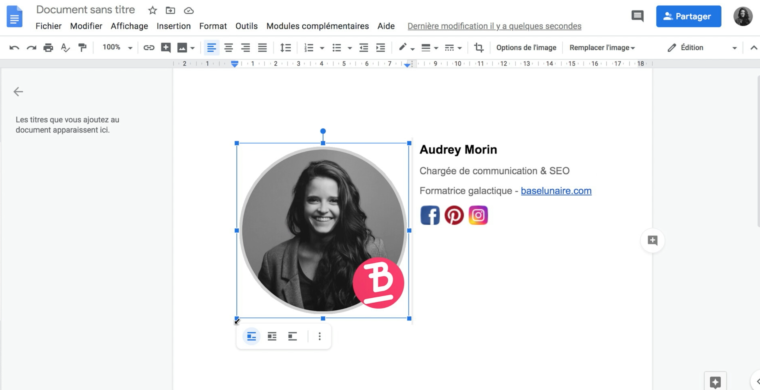Select the break text image option
Screen dimensions: 760x390
[292, 336]
